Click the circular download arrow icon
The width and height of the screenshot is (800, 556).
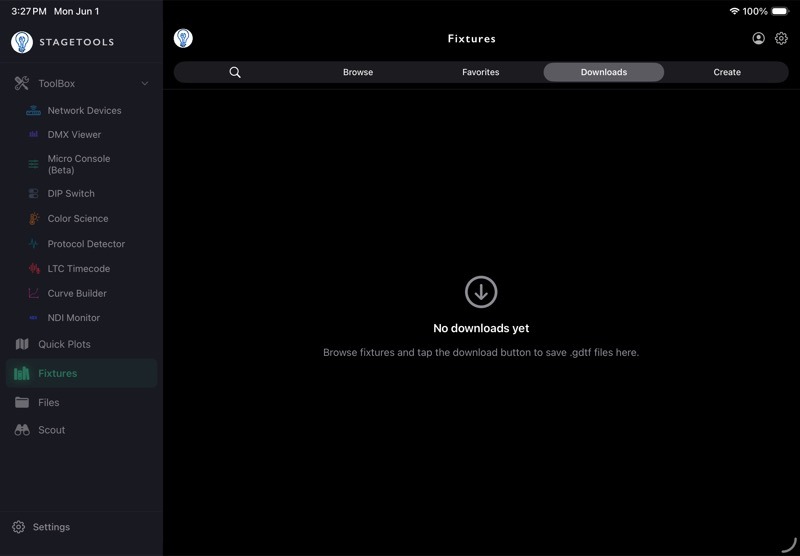(481, 292)
